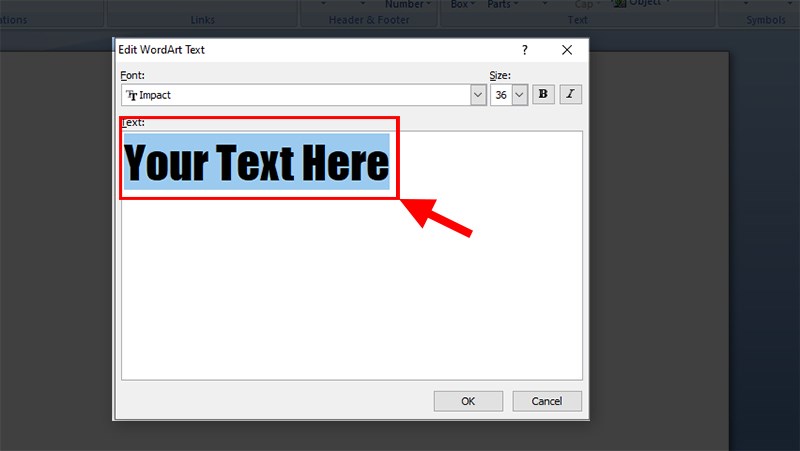The height and width of the screenshot is (451, 800).
Task: Close the Edit WordArt Text dialog
Action: [567, 50]
